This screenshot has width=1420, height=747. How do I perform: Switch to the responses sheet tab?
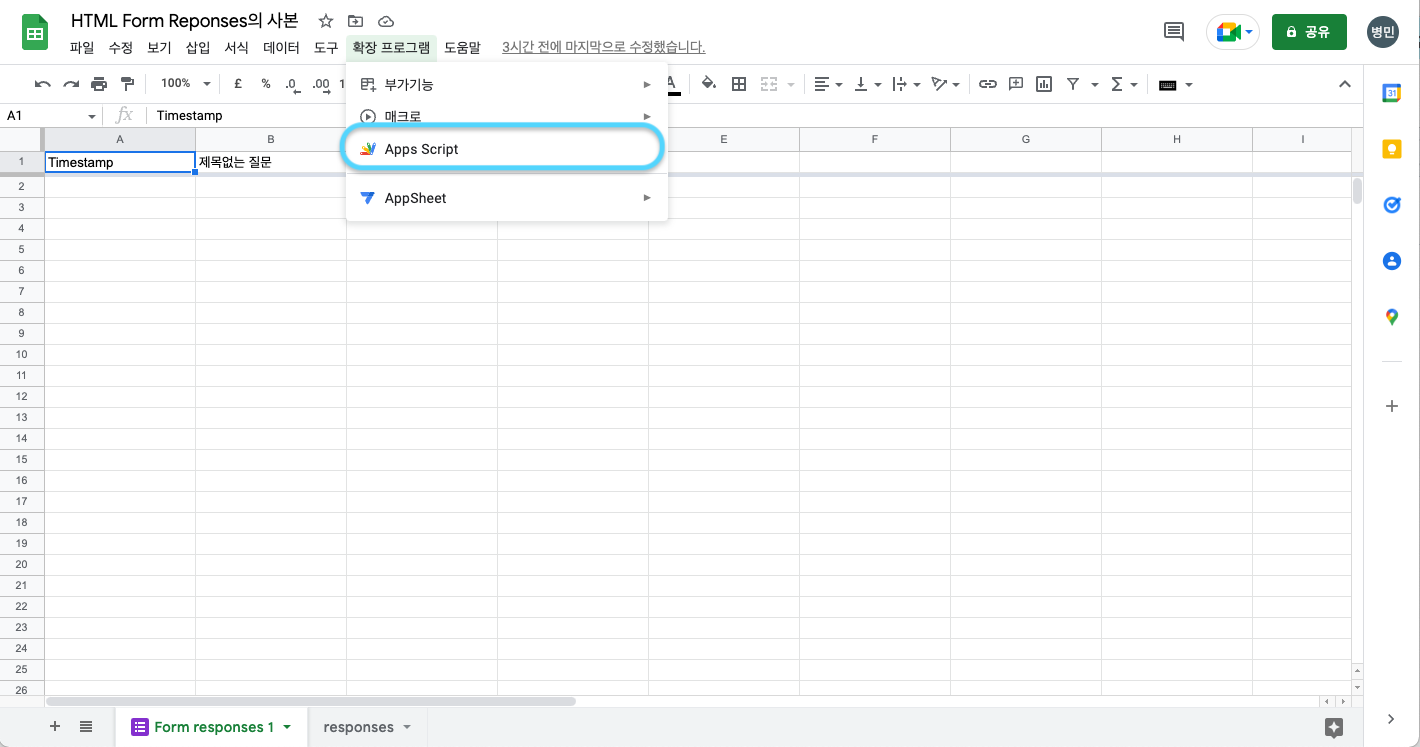point(367,727)
